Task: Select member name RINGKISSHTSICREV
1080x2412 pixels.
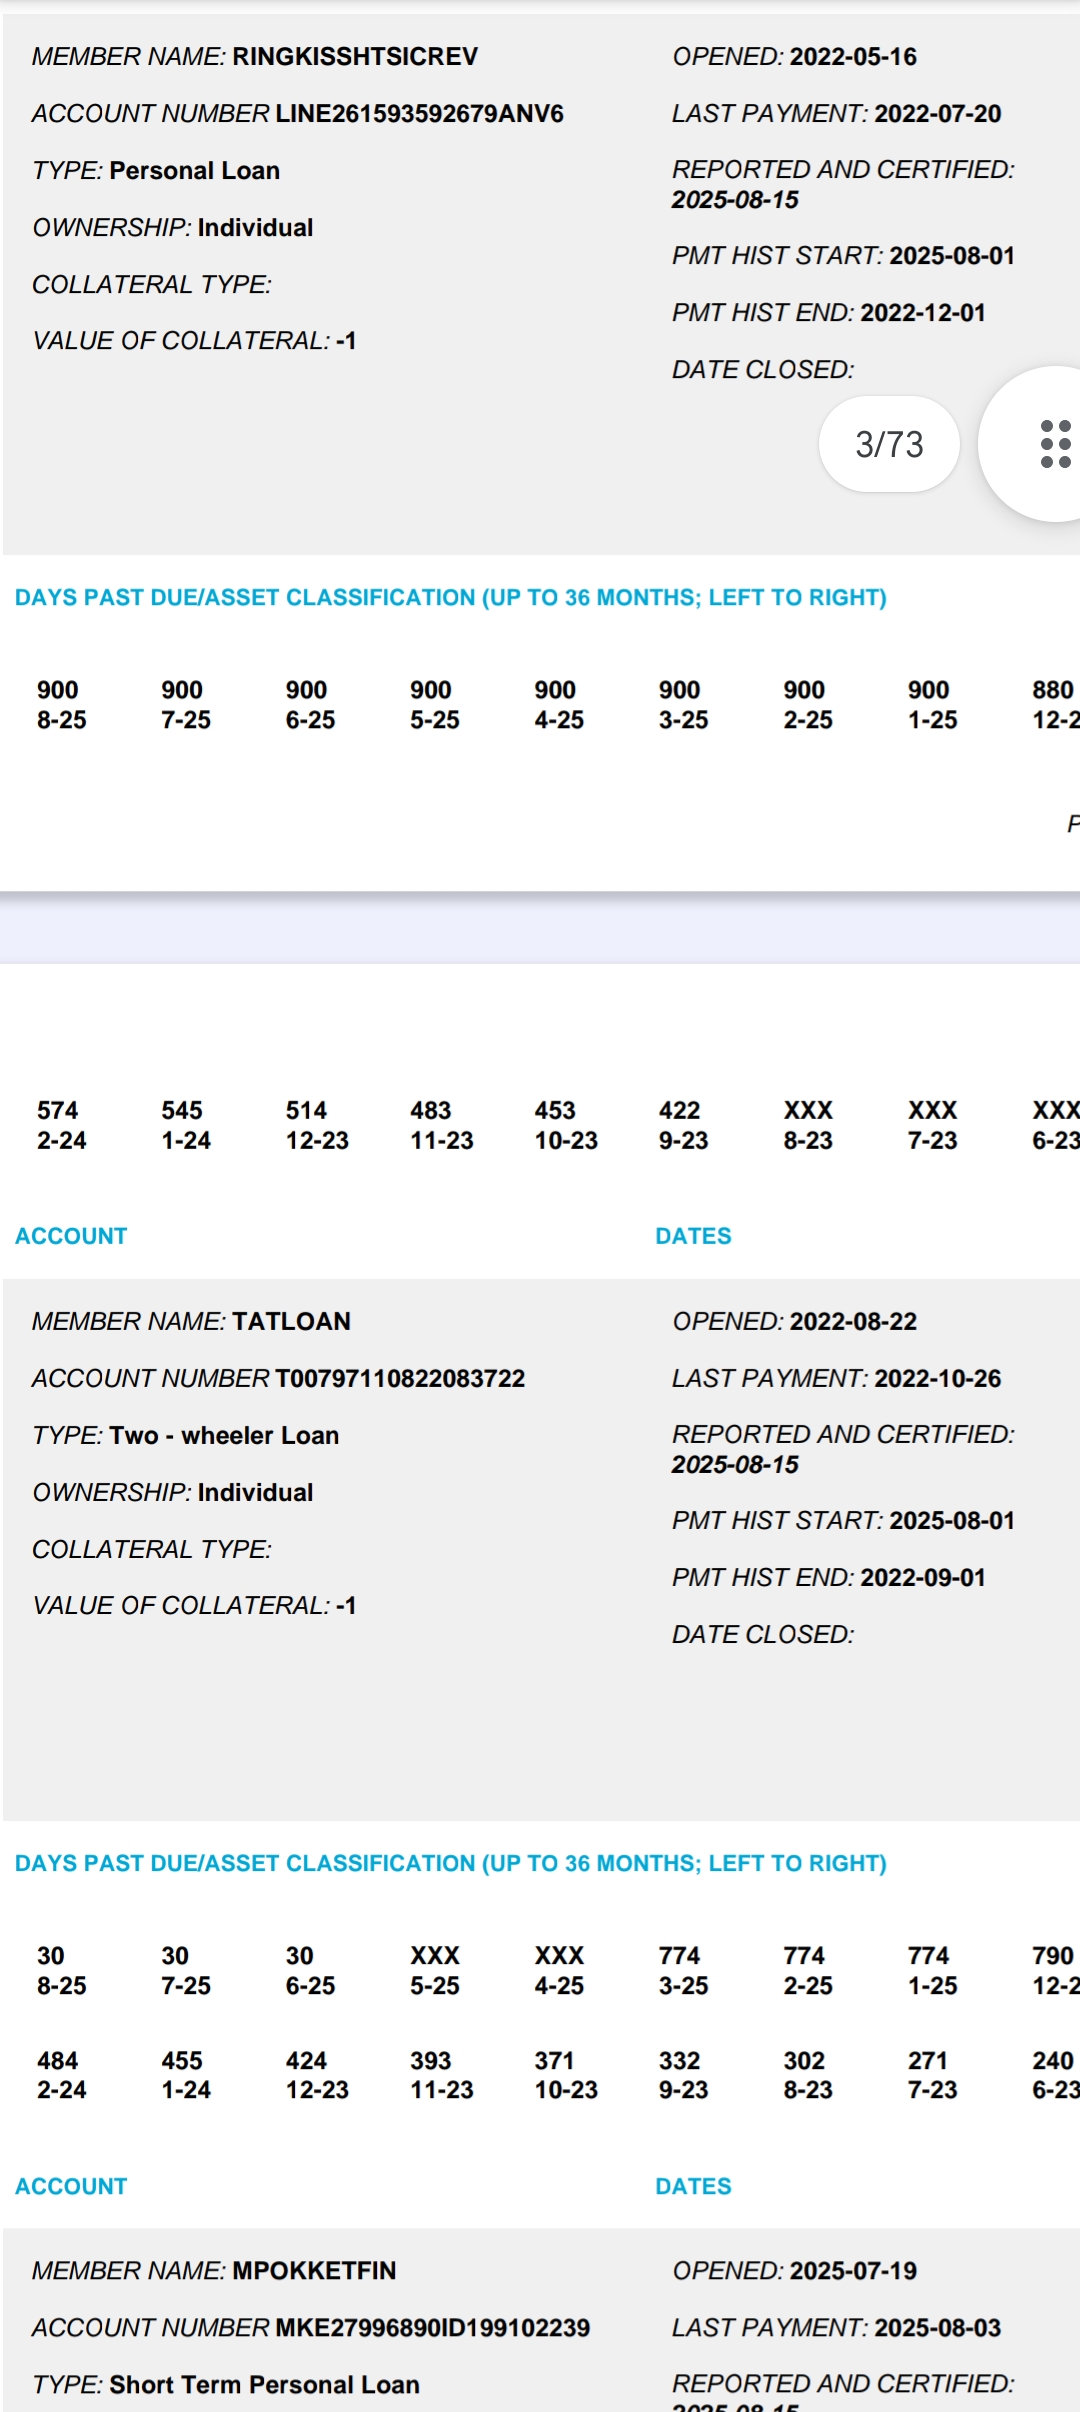Action: 355,57
